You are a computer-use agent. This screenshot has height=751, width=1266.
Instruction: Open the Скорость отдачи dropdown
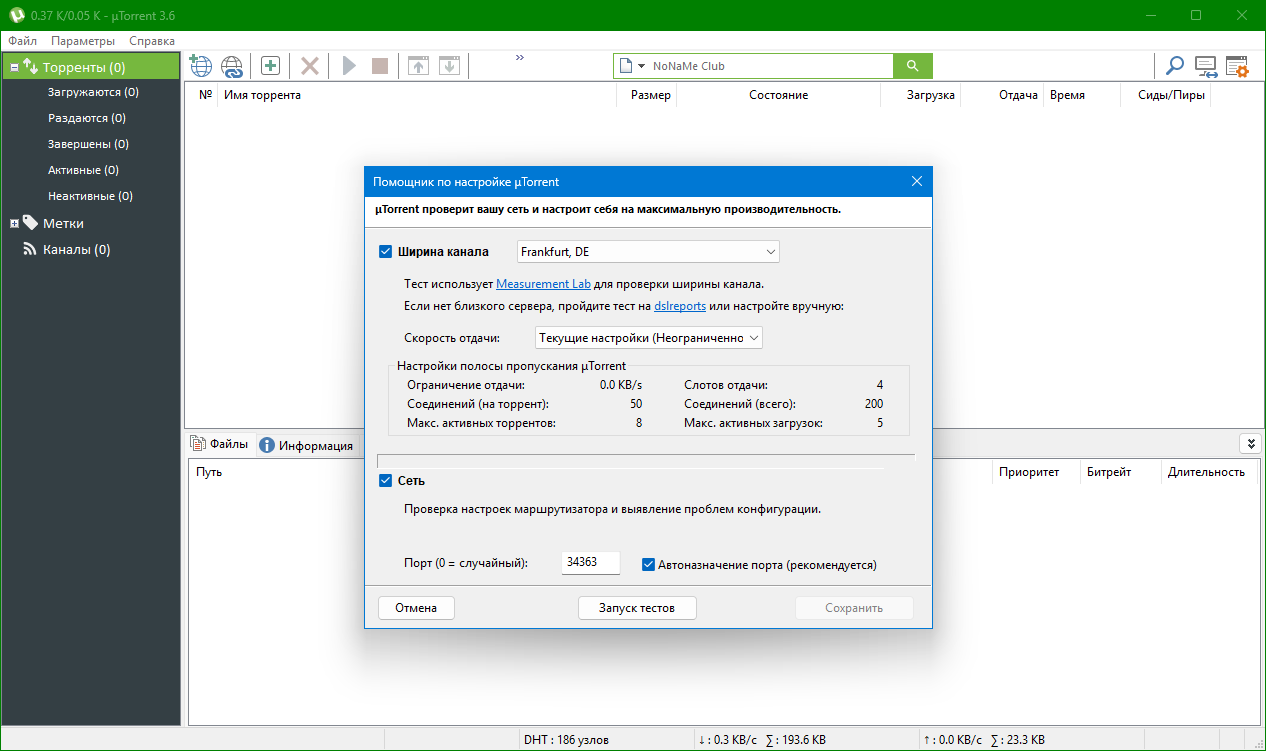pyautogui.click(x=648, y=338)
